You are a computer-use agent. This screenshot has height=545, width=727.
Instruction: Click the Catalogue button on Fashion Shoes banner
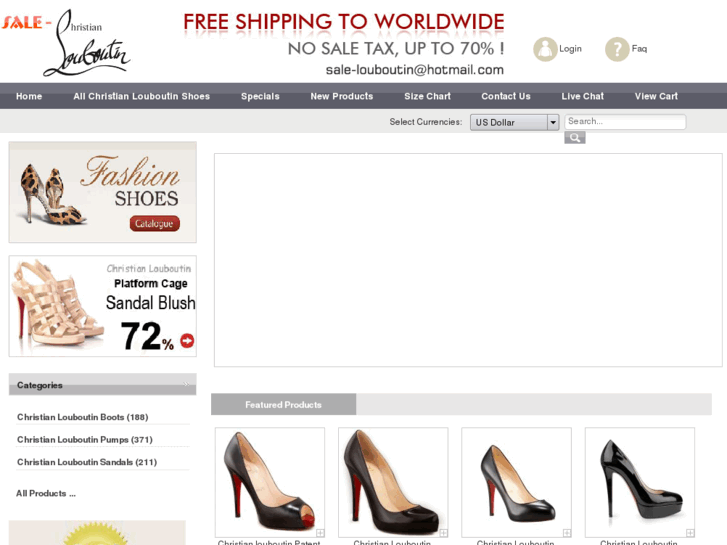(154, 223)
